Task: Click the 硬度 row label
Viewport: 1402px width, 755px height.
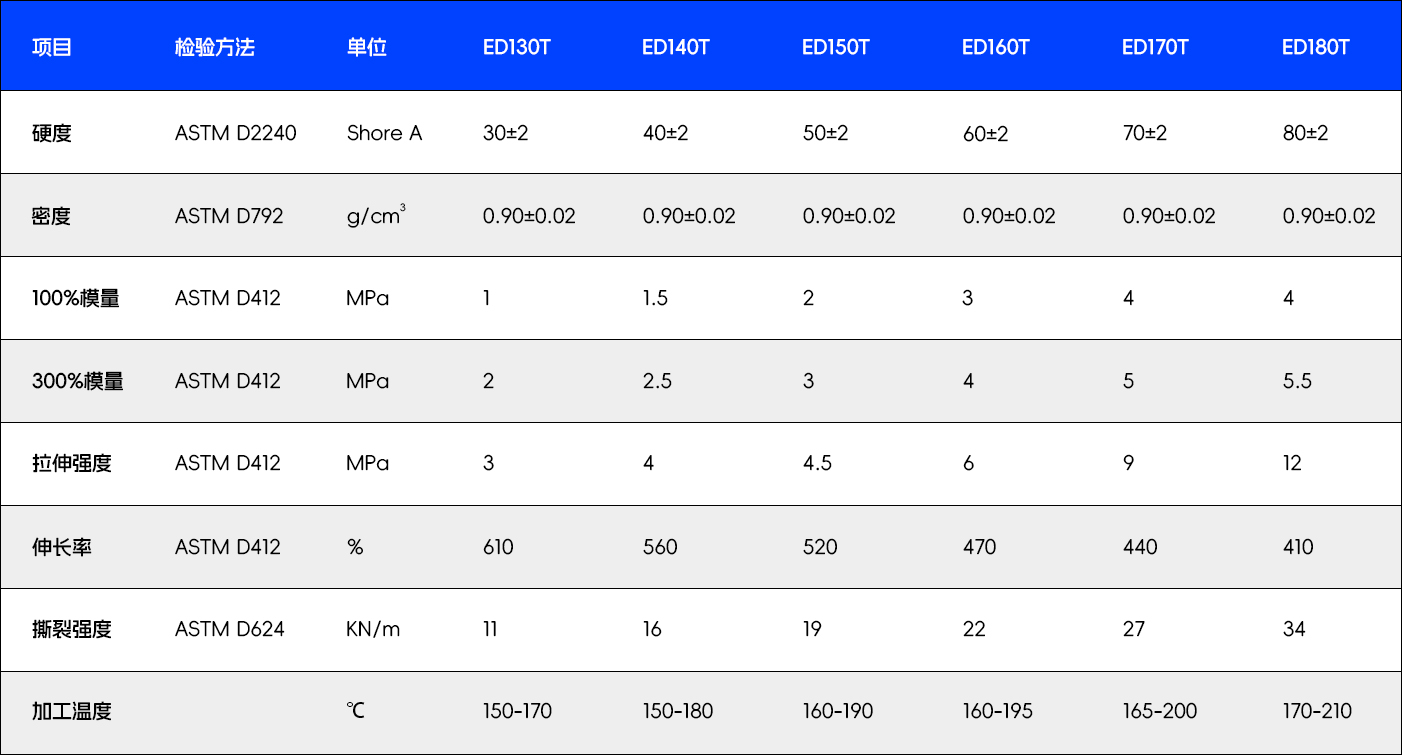Action: click(52, 133)
